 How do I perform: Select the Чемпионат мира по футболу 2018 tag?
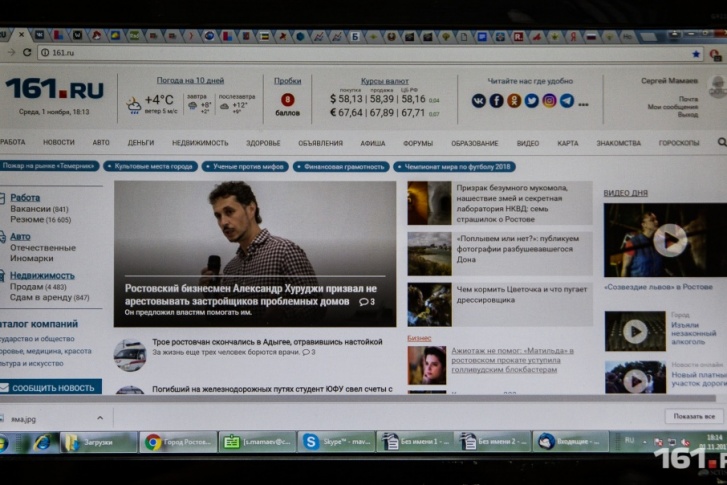coord(454,167)
